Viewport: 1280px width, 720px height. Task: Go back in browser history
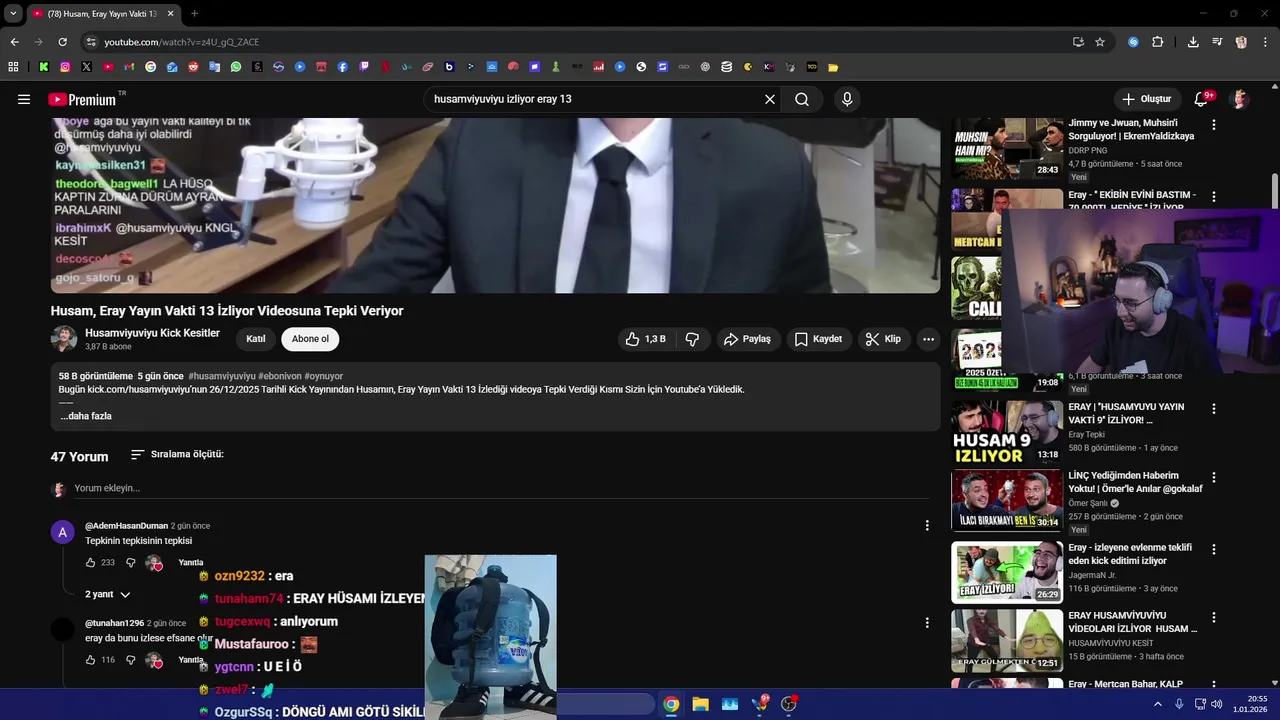point(14,42)
